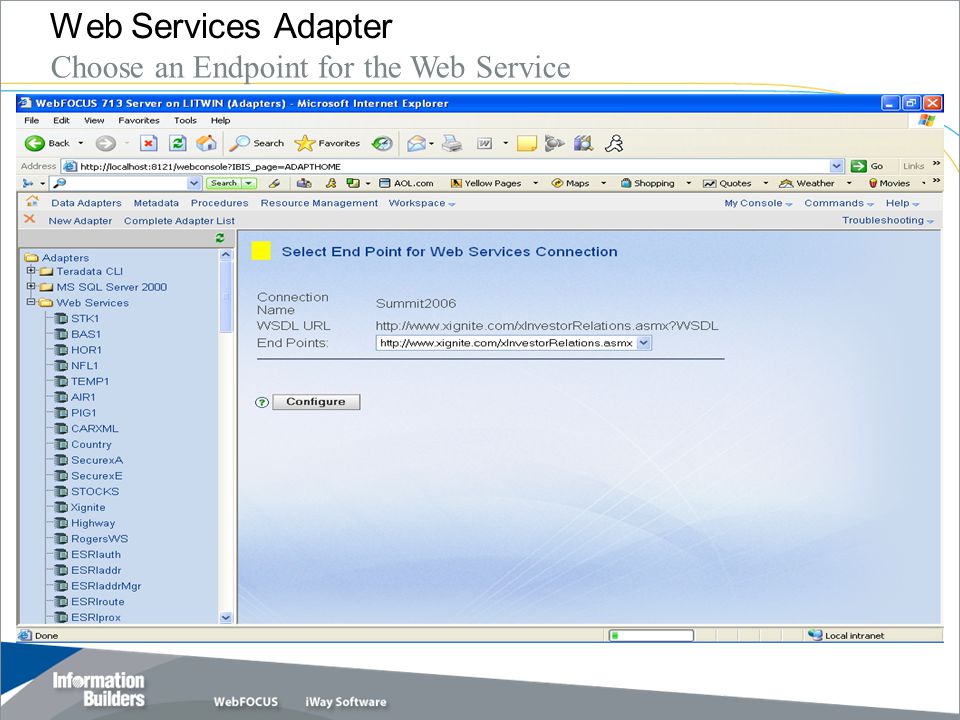
Task: Open the Resource Management link
Action: point(319,203)
